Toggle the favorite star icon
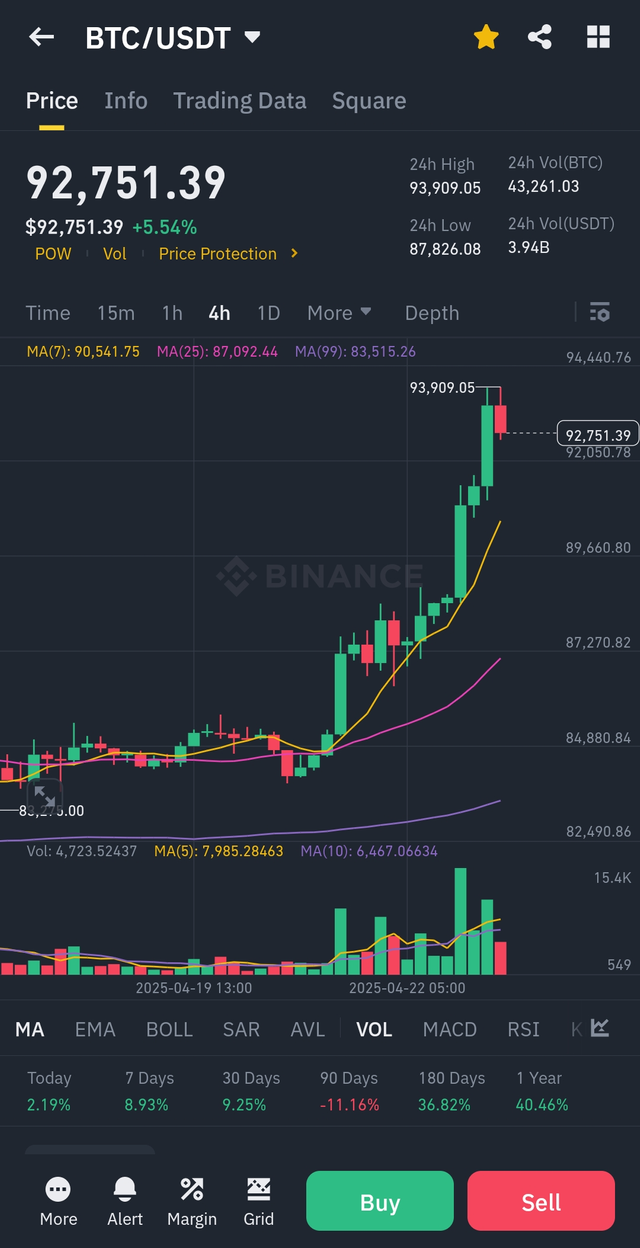640x1248 pixels. coord(486,38)
